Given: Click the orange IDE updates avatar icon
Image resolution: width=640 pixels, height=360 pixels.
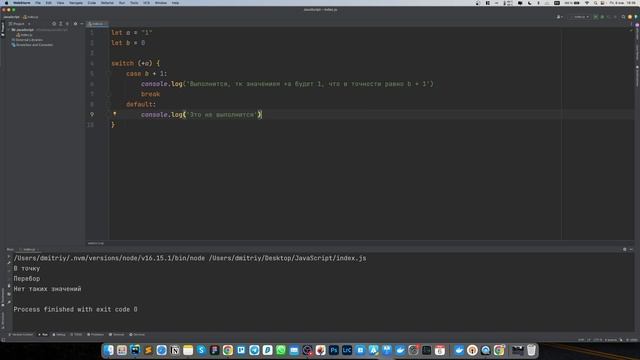Looking at the screenshot, I should pos(630,17).
